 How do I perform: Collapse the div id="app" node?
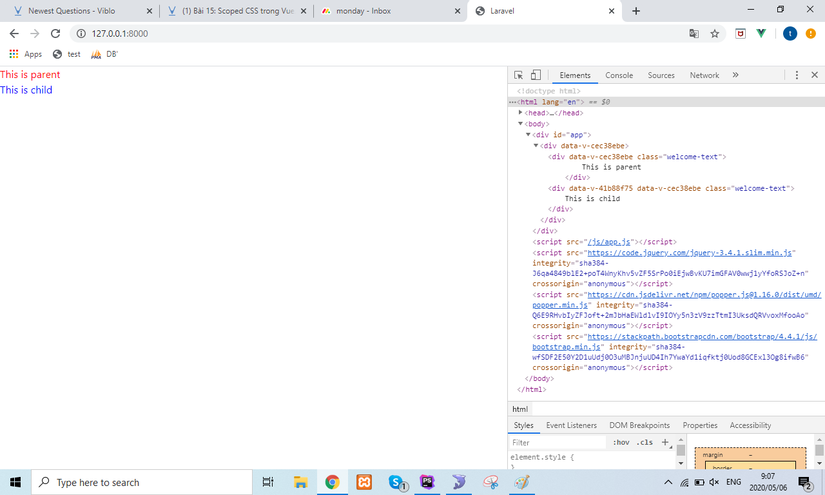[x=528, y=135]
